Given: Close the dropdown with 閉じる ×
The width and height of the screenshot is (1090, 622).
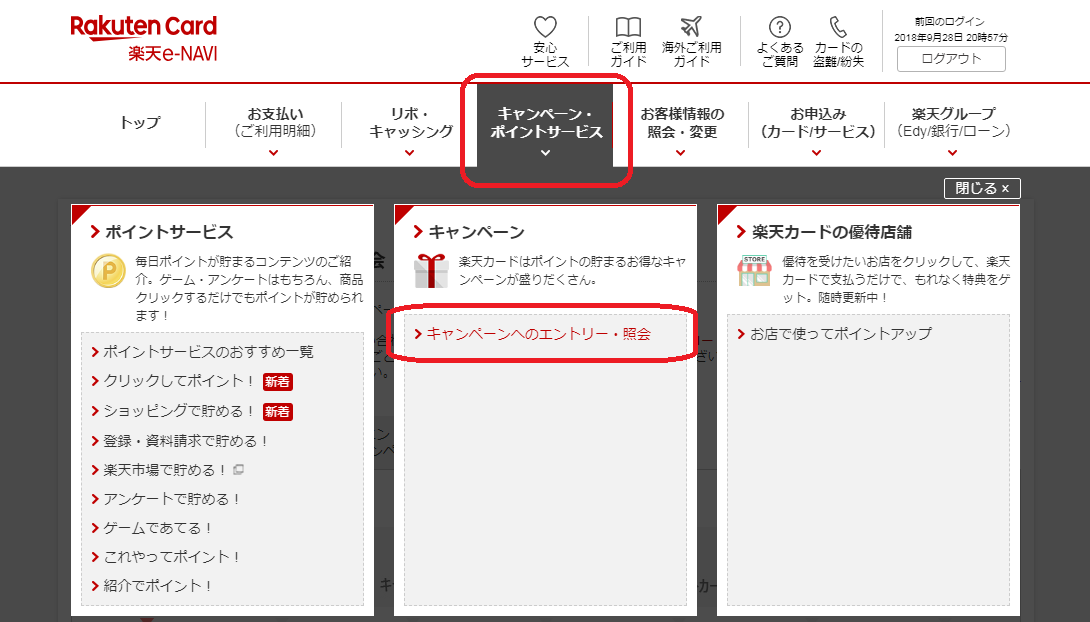Looking at the screenshot, I should tap(982, 188).
